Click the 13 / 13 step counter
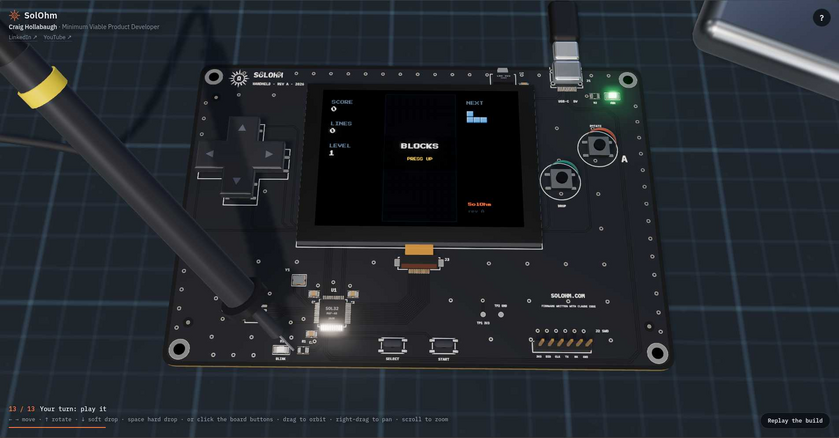The width and height of the screenshot is (839, 438). [x=21, y=409]
